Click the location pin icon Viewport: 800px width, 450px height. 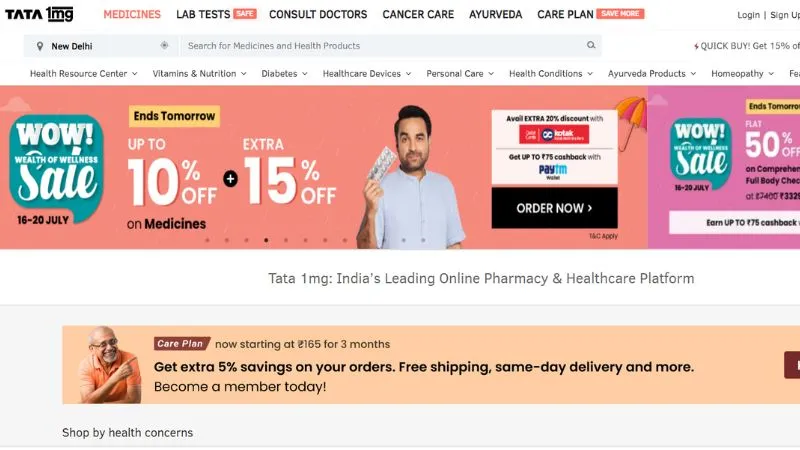coord(40,46)
